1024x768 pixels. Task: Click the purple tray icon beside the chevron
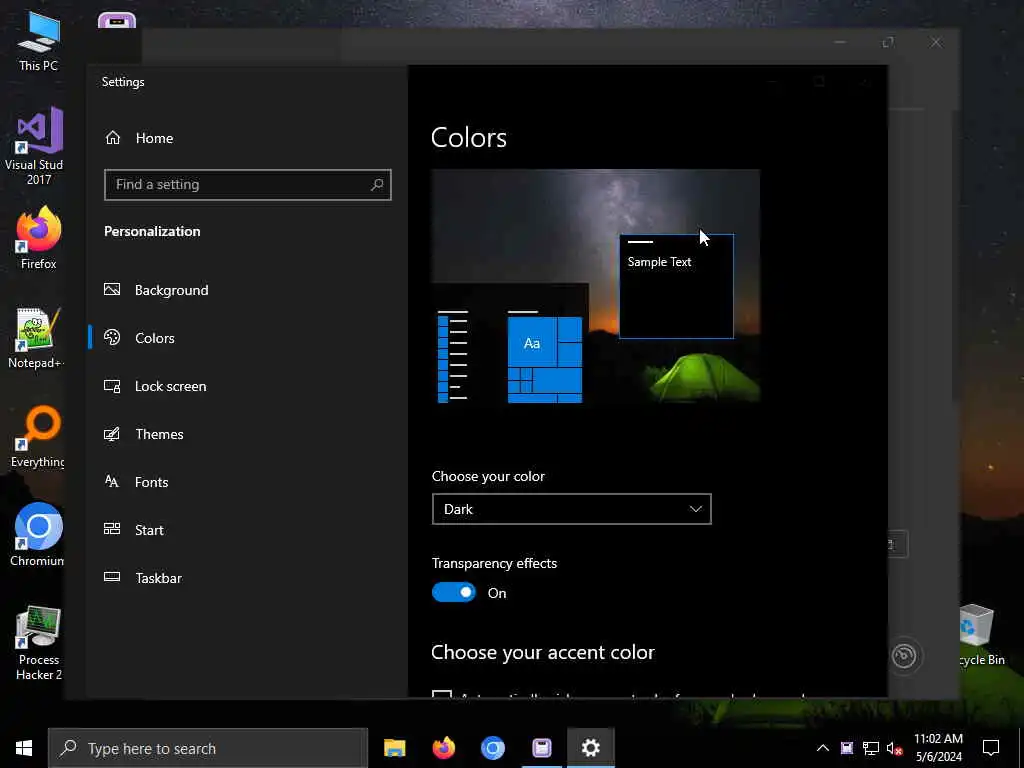[846, 748]
